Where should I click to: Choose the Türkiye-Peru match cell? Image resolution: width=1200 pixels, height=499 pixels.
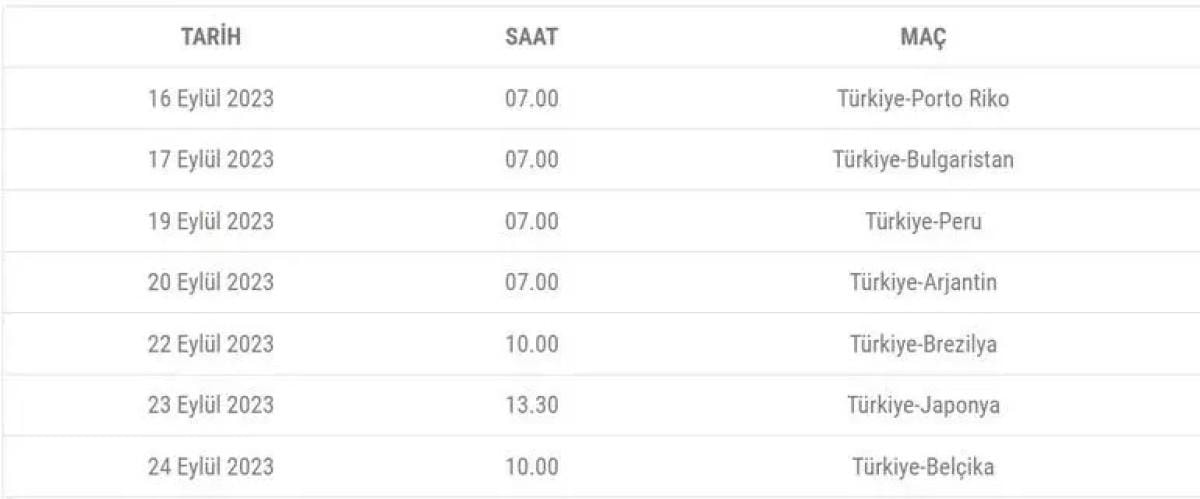[923, 221]
